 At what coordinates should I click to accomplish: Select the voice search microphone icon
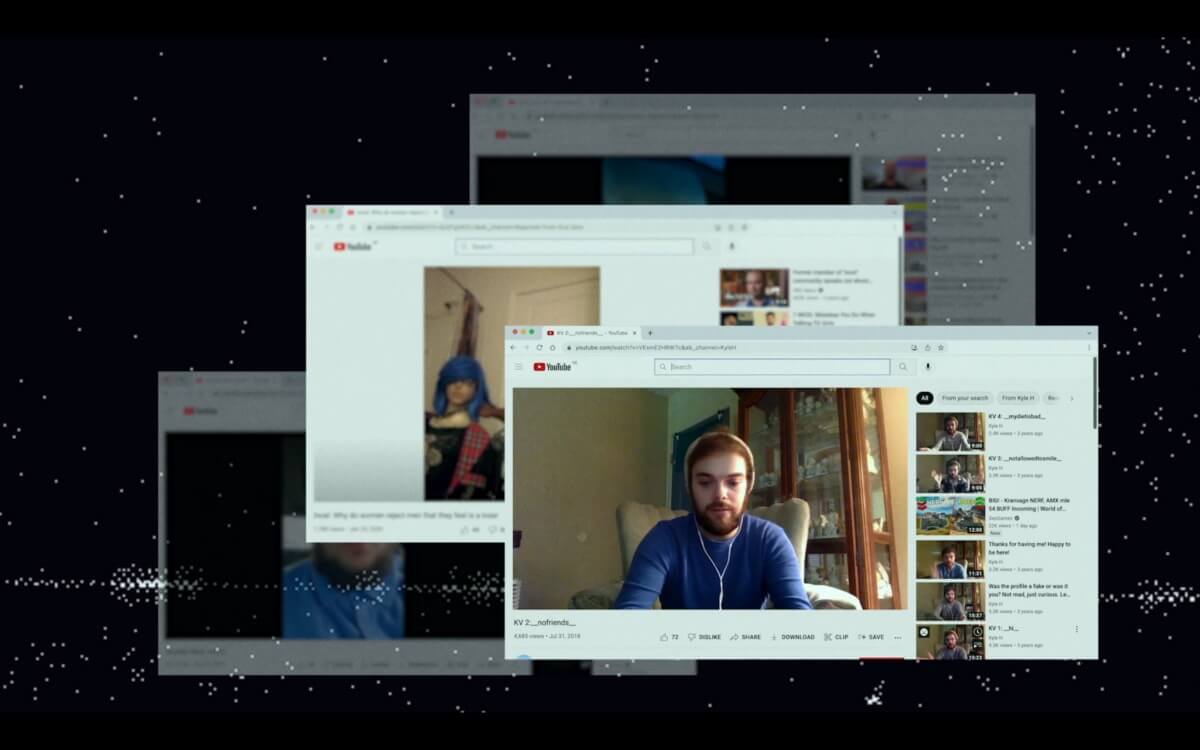927,367
